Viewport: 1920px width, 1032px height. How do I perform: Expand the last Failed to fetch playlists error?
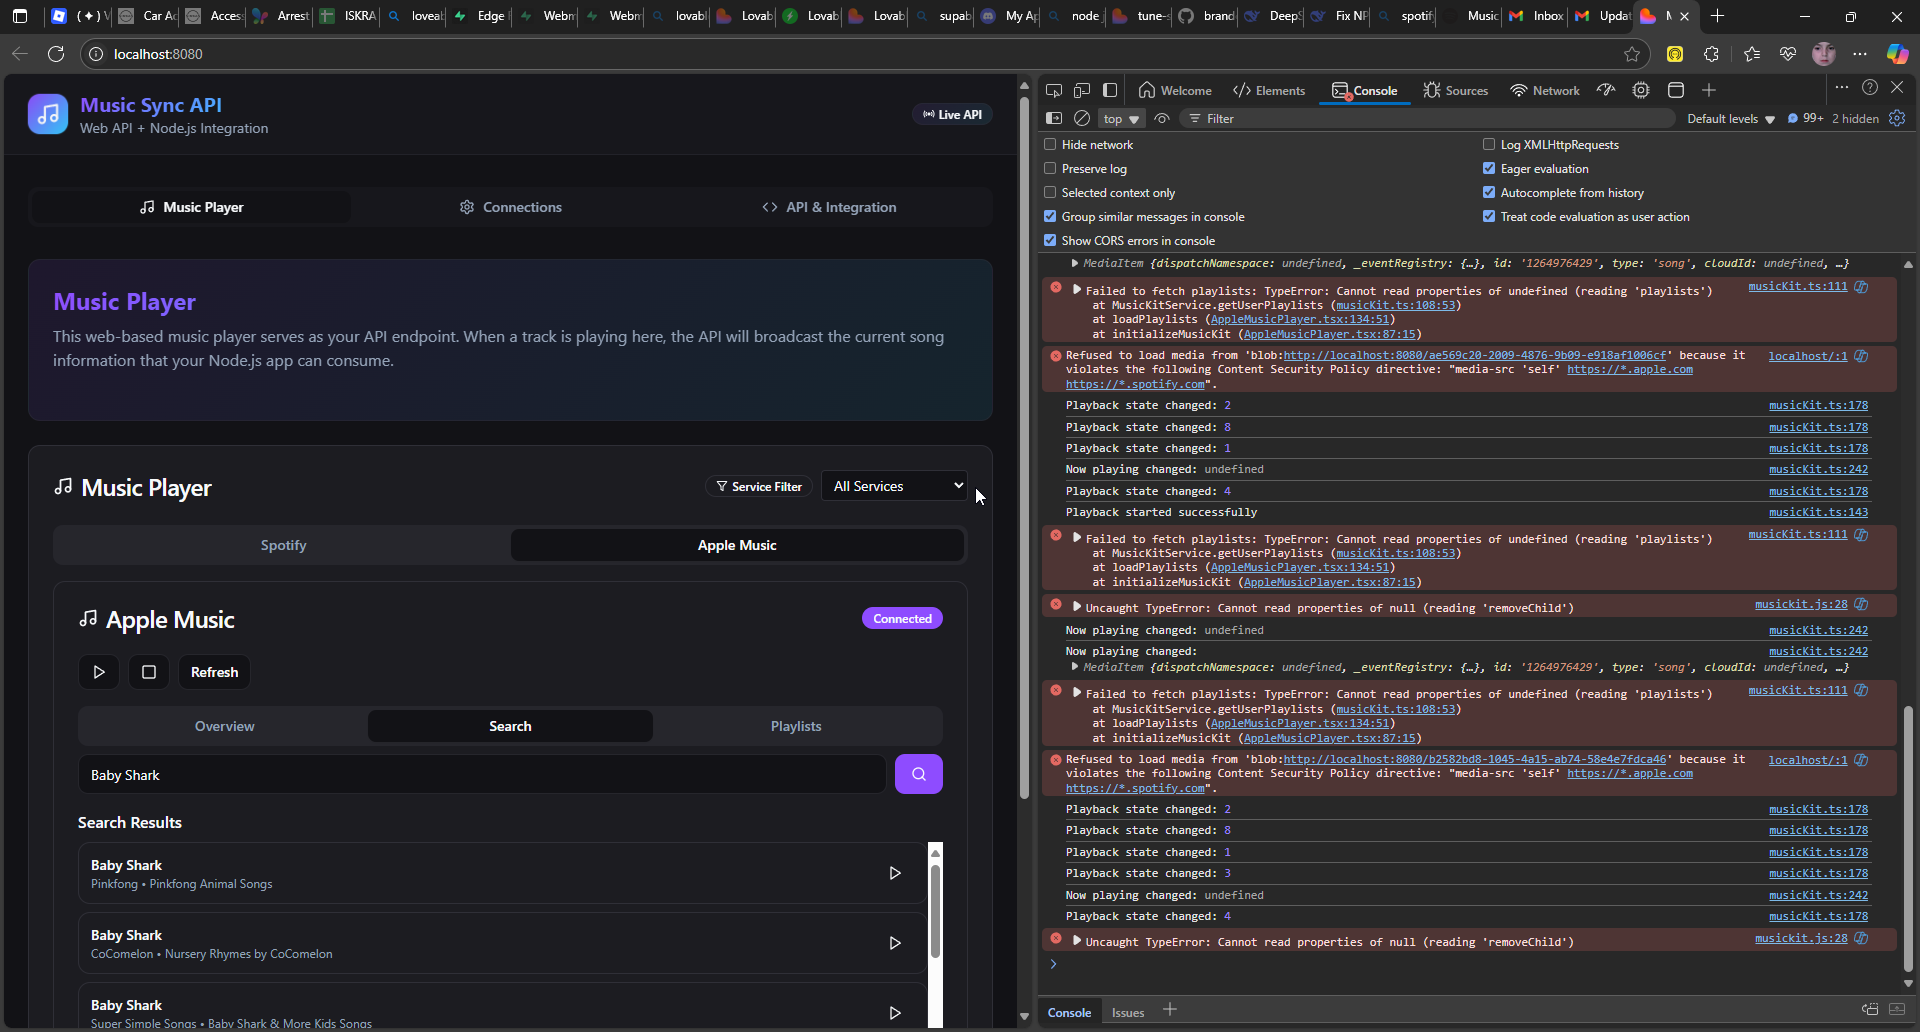[x=1077, y=693]
